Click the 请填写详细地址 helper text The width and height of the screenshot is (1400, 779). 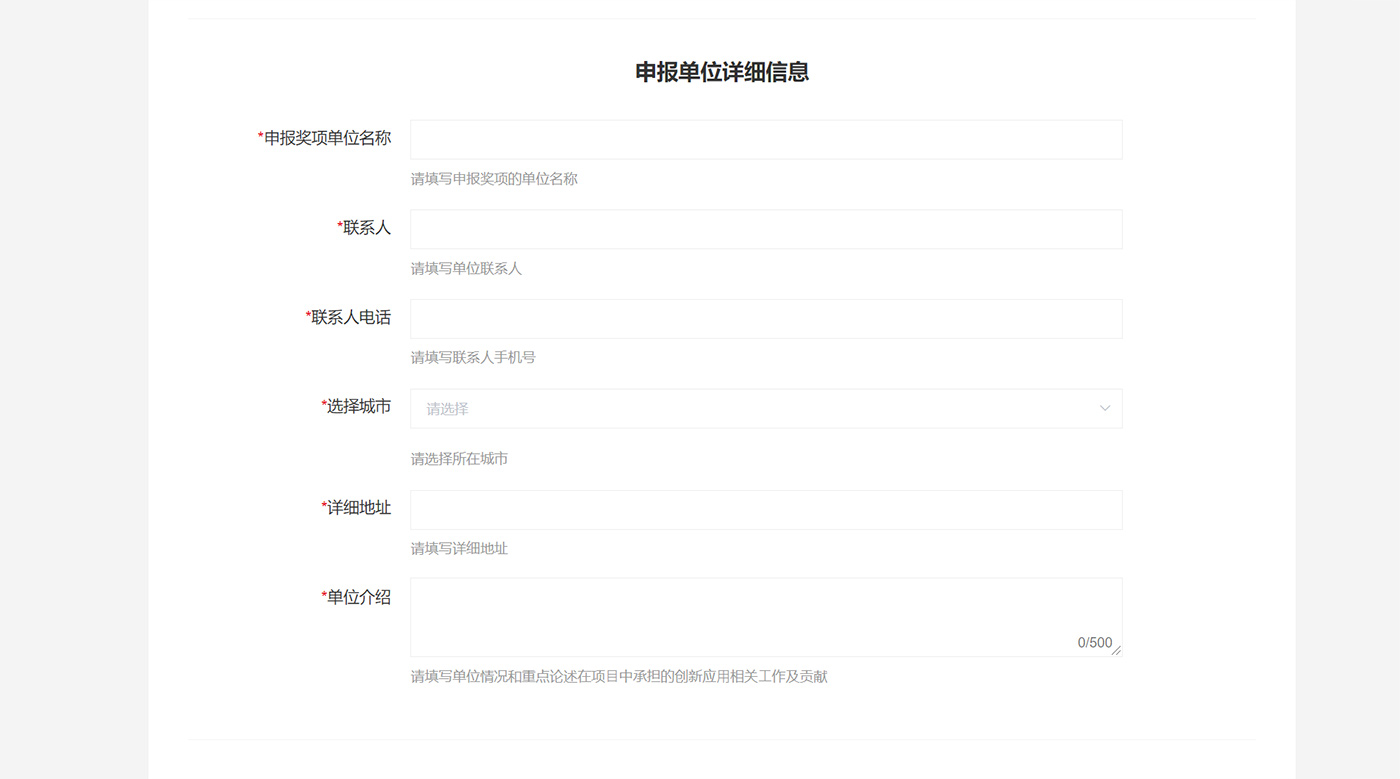(x=459, y=549)
